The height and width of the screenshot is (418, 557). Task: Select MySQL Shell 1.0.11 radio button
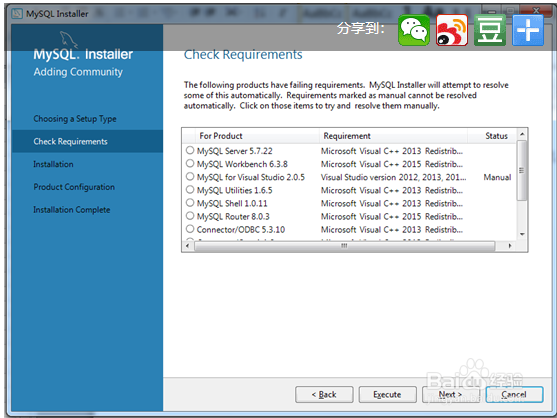(190, 203)
